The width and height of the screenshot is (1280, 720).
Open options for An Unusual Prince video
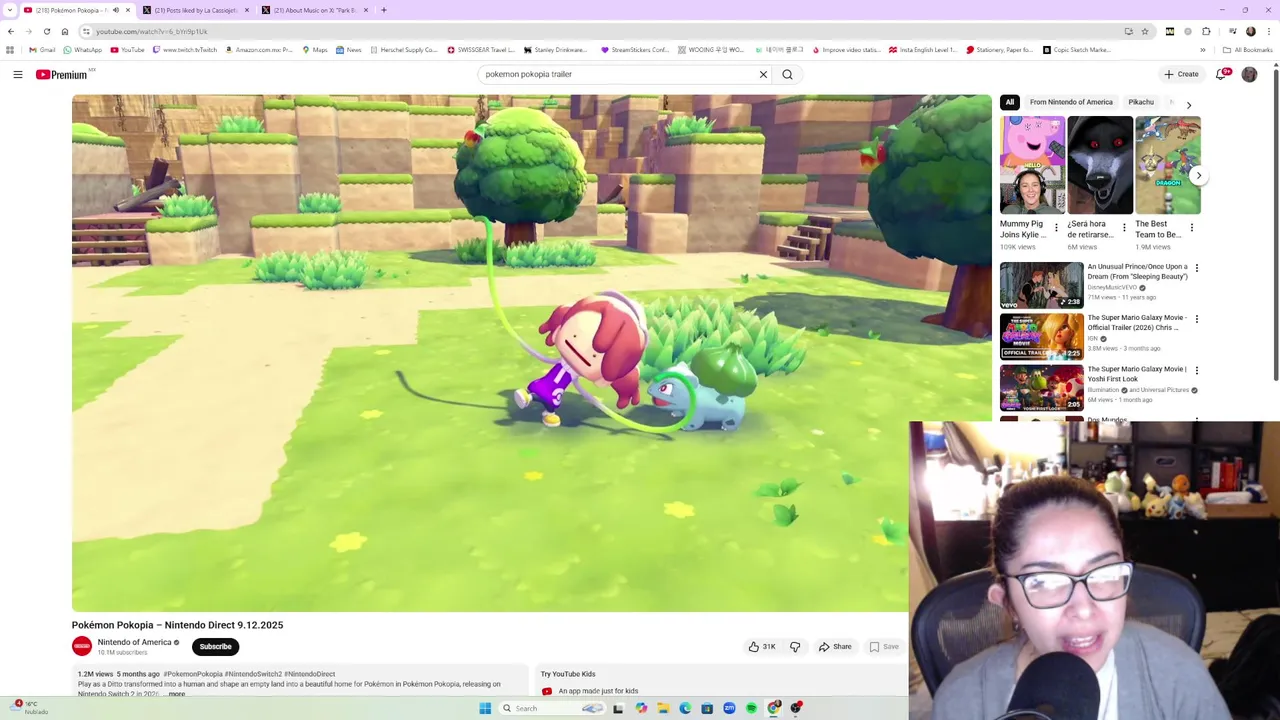click(1196, 268)
